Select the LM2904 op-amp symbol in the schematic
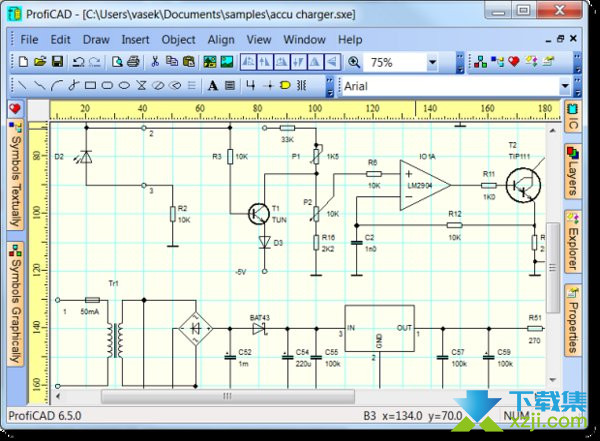 coord(425,185)
